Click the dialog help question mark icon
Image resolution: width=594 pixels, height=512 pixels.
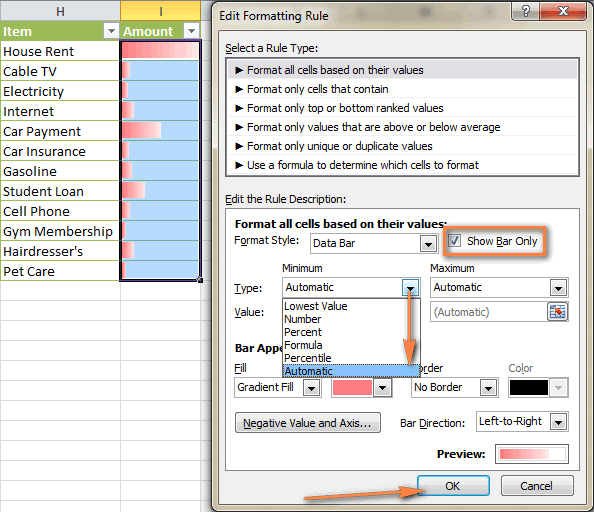pyautogui.click(x=525, y=11)
